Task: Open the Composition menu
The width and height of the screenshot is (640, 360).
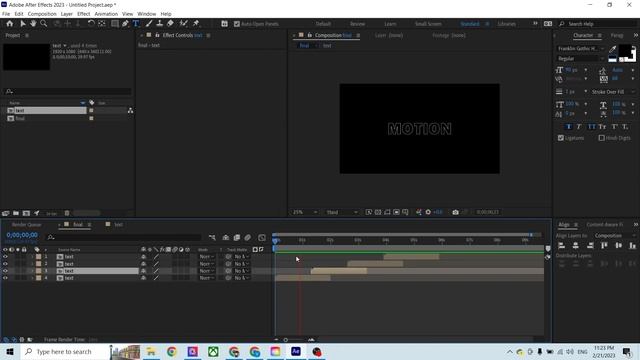Action: click(x=42, y=14)
